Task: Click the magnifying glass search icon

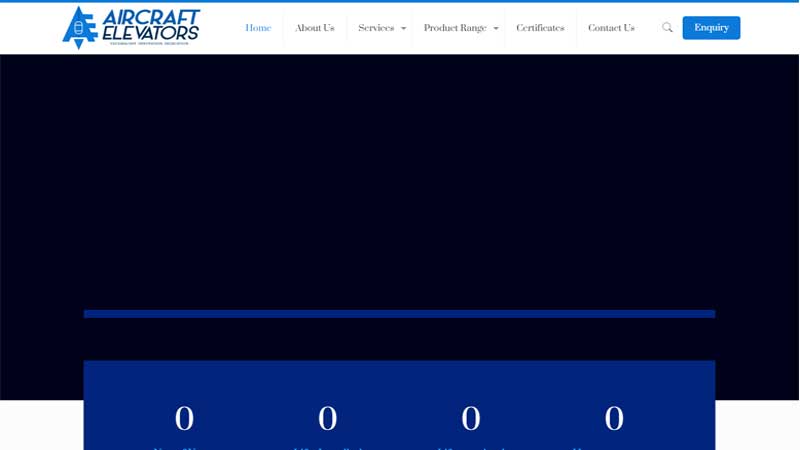Action: click(667, 28)
